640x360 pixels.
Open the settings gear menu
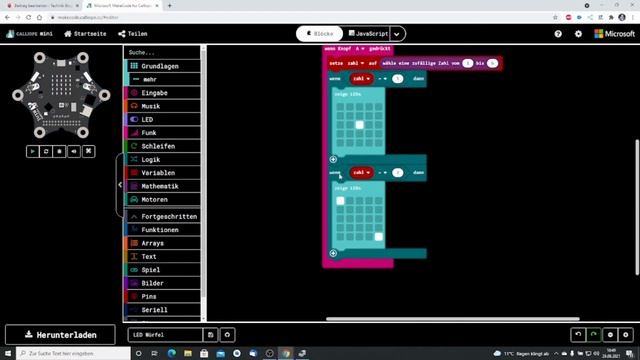pyautogui.click(x=578, y=34)
